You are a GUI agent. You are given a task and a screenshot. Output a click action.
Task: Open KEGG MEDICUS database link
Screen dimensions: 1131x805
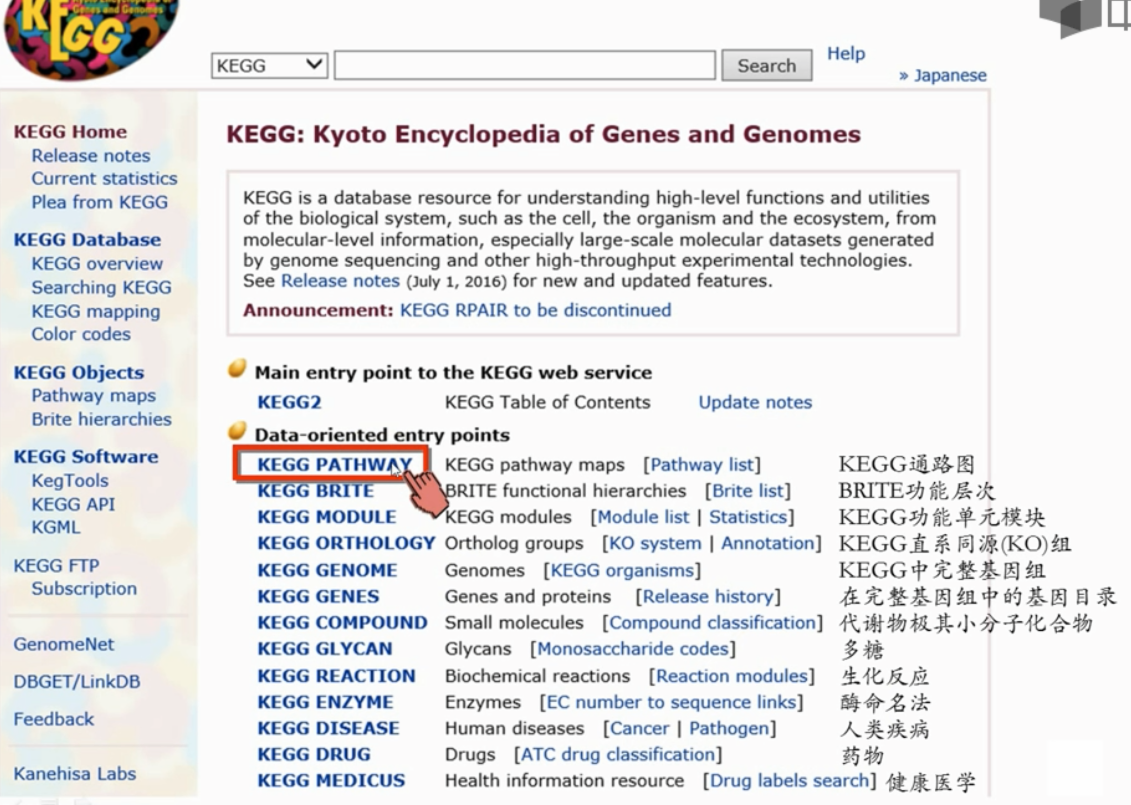(331, 780)
